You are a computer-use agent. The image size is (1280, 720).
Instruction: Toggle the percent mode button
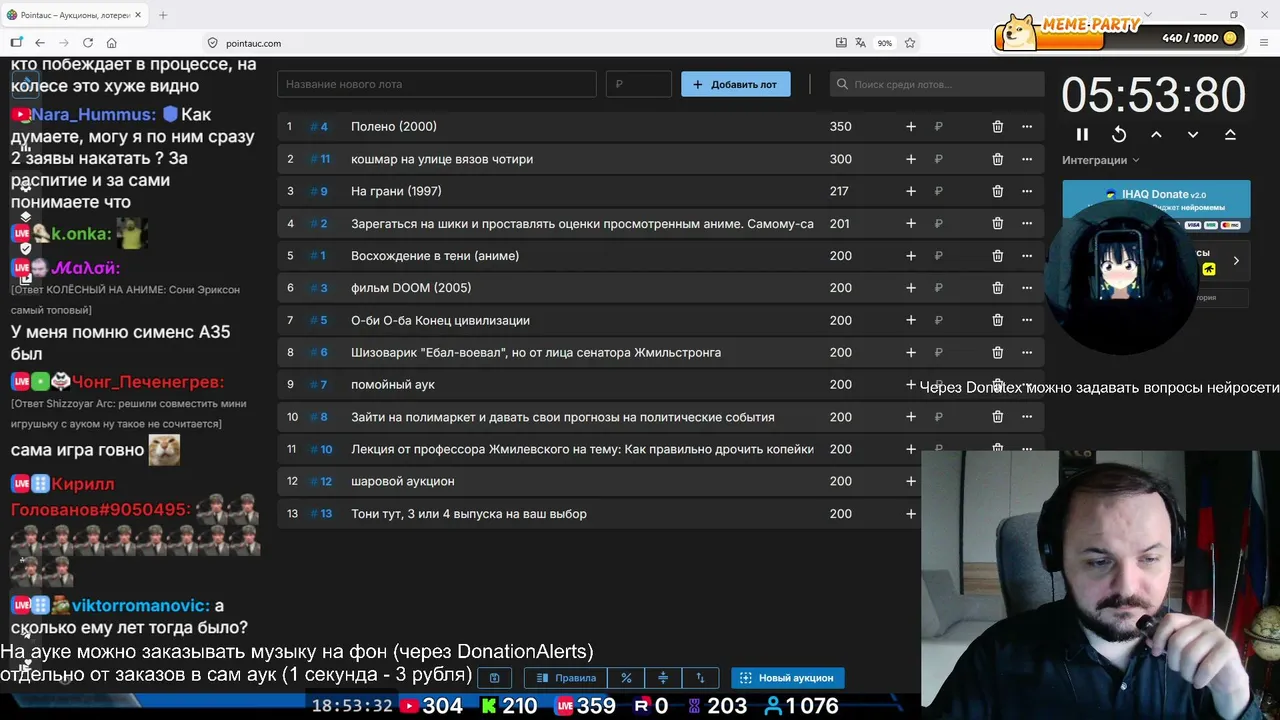click(626, 678)
